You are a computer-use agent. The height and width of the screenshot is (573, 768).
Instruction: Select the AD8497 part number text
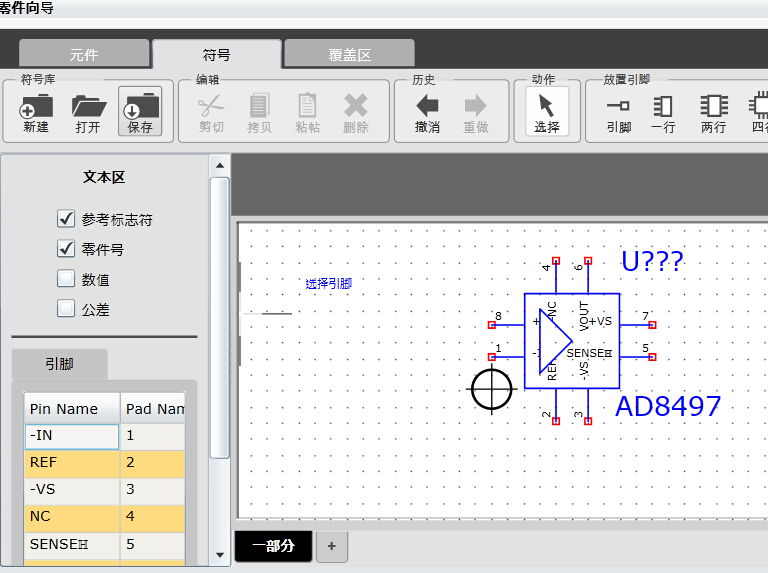[x=668, y=406]
